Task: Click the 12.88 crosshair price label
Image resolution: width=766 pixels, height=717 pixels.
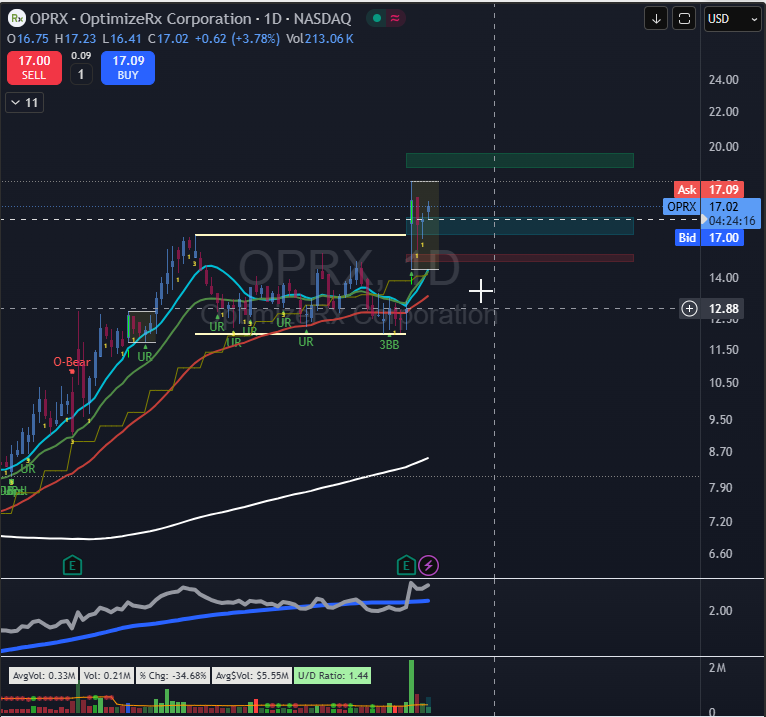Action: point(723,309)
